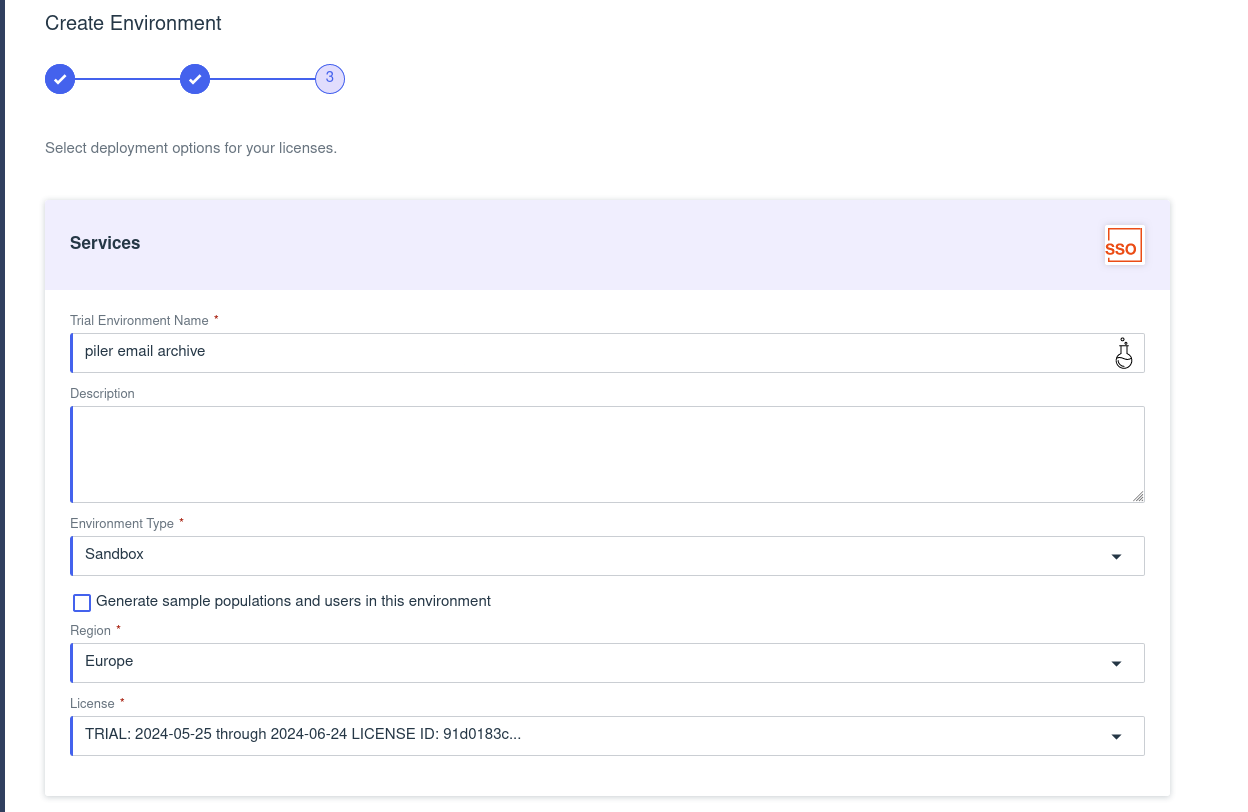Click the dark left sidebar strip
This screenshot has width=1248, height=812.
2,400
